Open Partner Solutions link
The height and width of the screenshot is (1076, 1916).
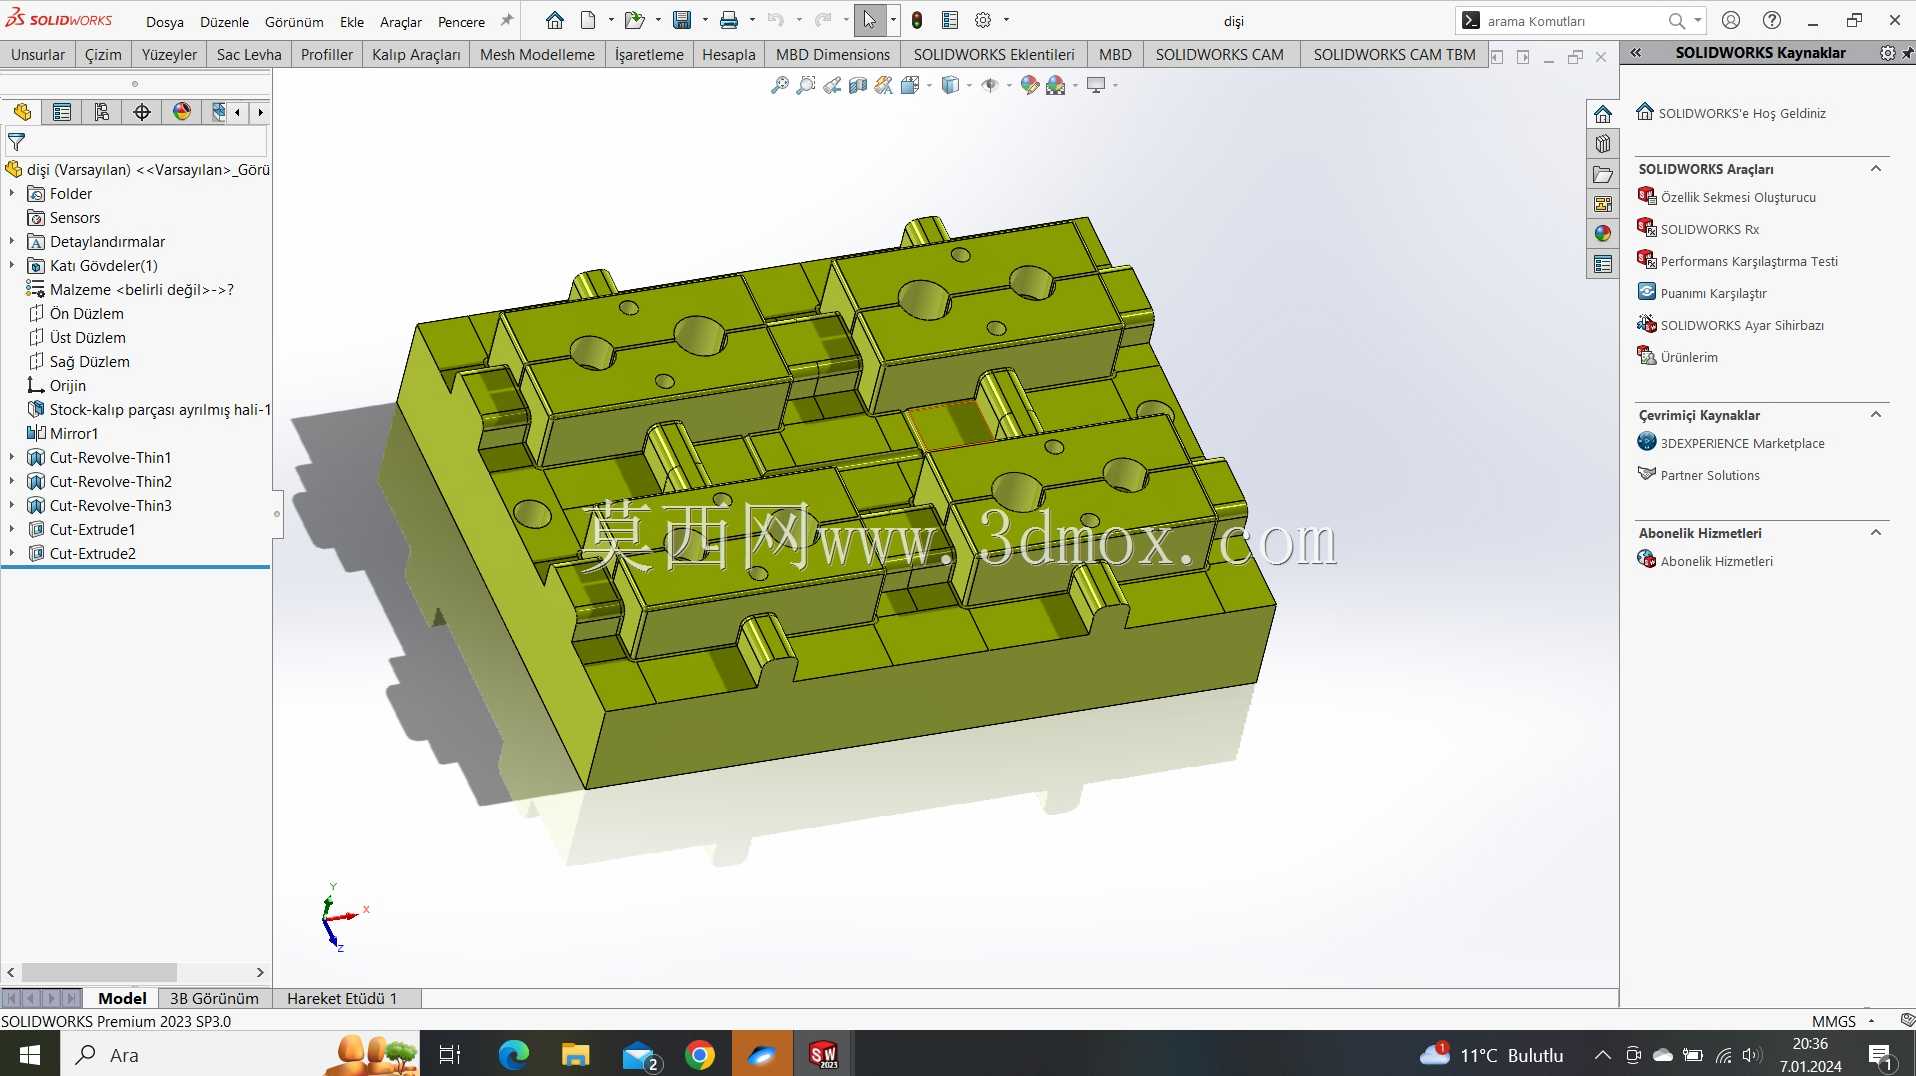click(1709, 475)
